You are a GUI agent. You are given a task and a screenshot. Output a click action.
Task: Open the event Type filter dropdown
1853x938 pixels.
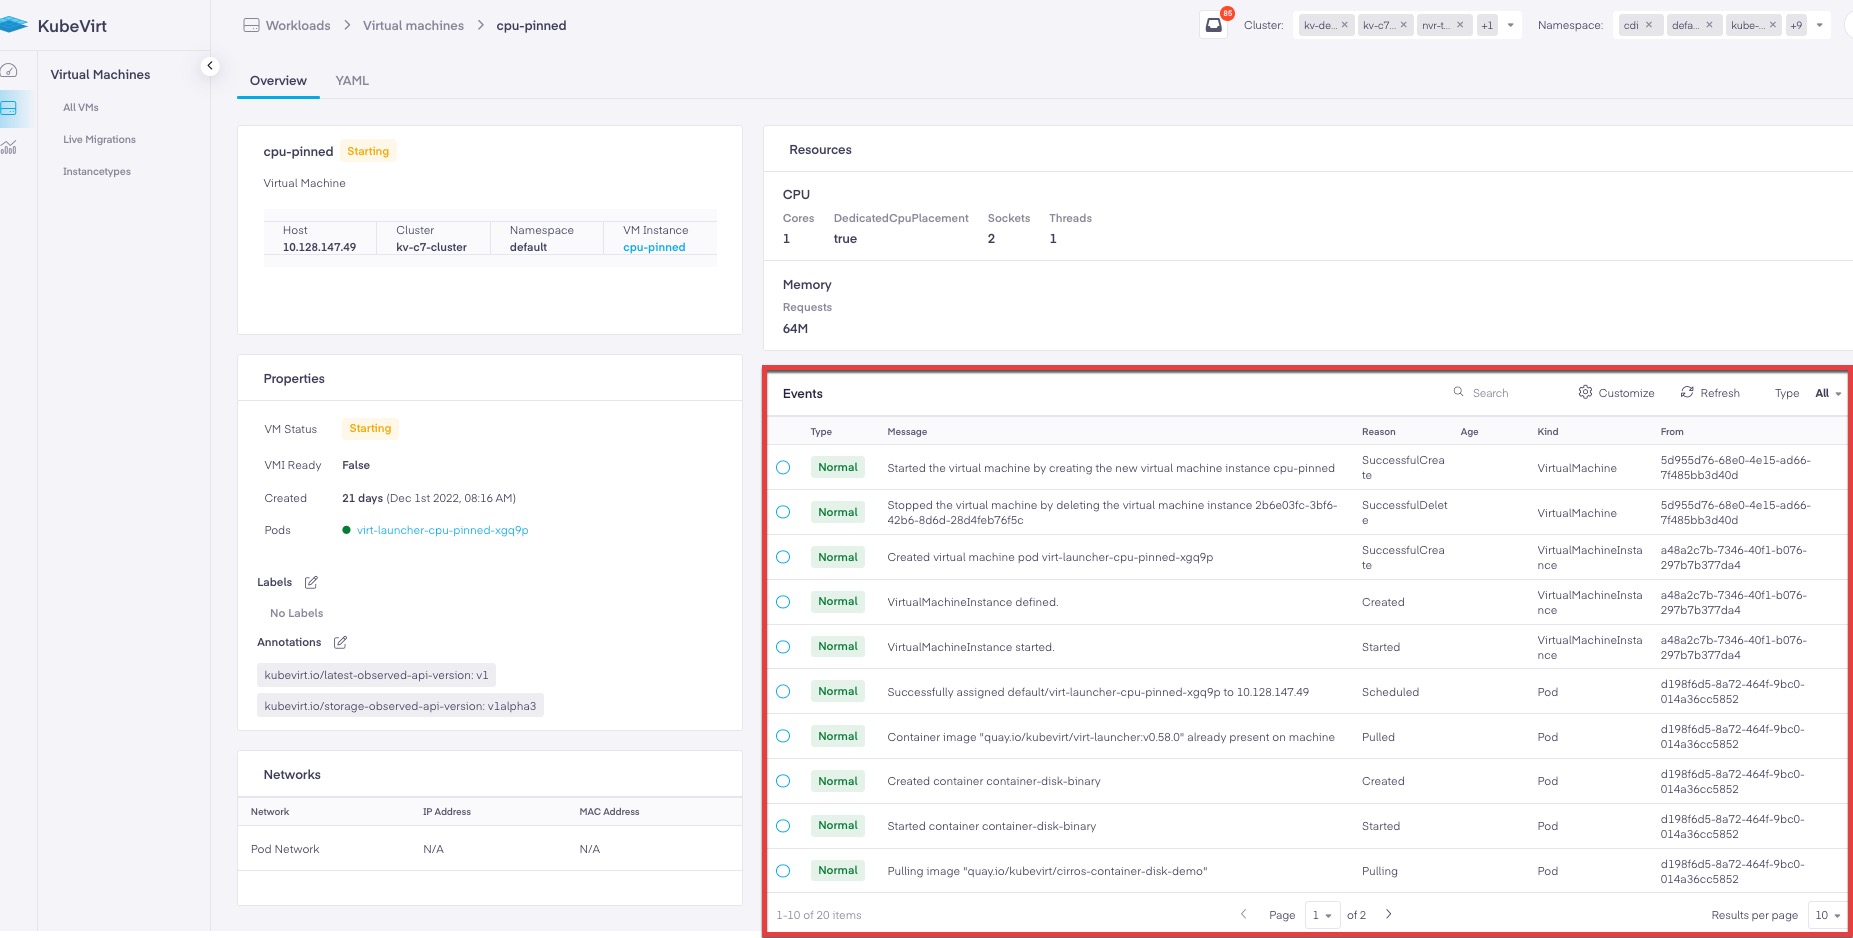(x=1828, y=393)
